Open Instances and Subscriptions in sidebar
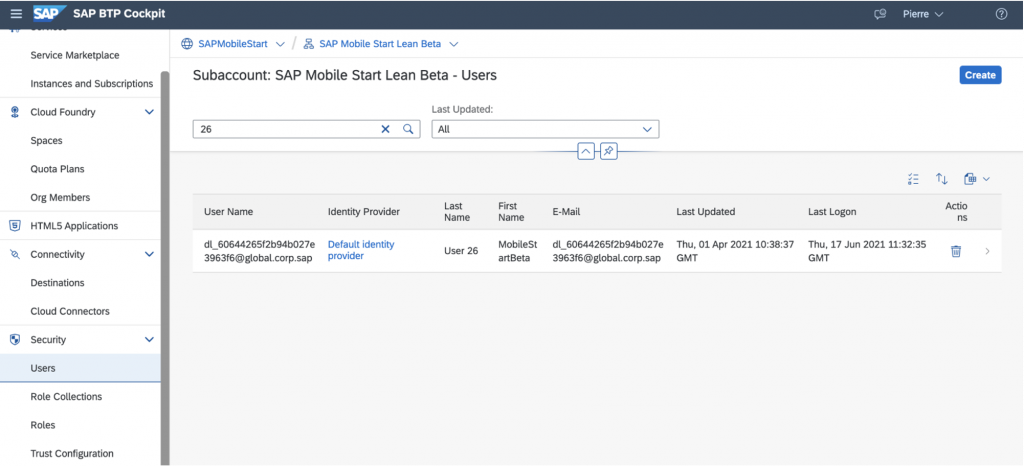This screenshot has width=1024, height=466. click(91, 84)
